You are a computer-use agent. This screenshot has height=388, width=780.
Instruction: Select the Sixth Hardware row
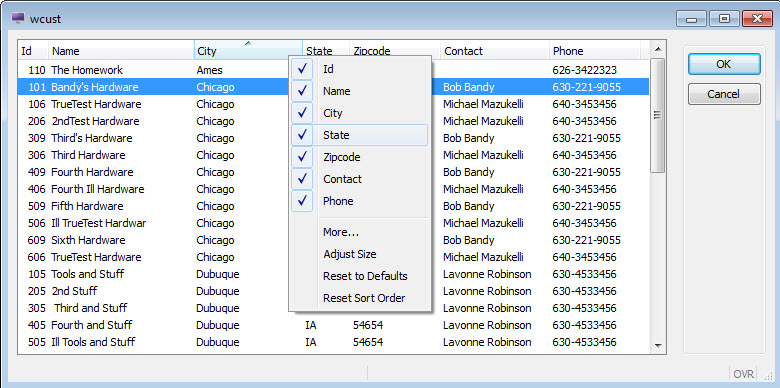333,240
